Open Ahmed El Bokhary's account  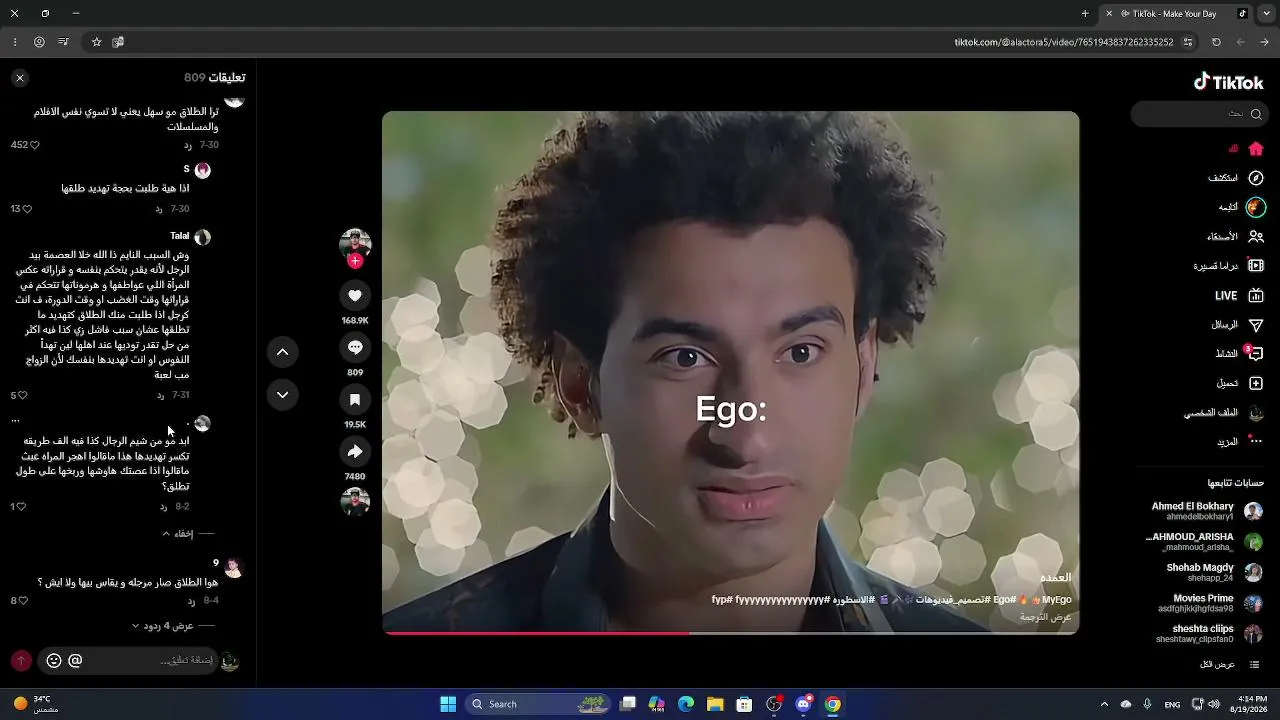[x=1207, y=511]
